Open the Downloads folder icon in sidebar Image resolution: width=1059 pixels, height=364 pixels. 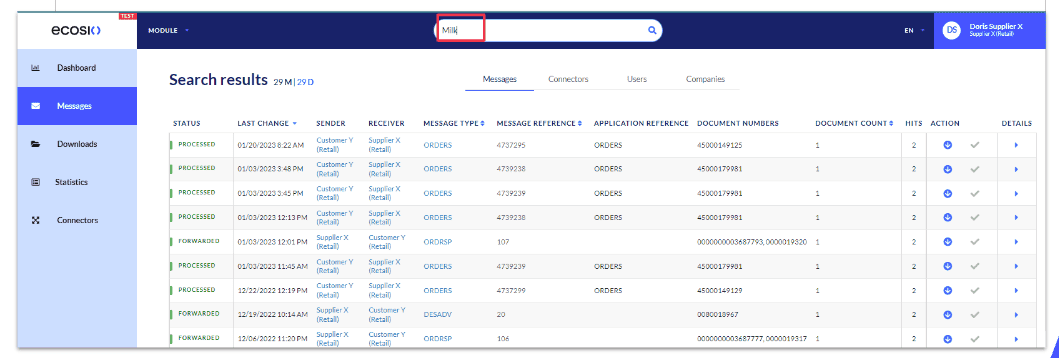(36, 144)
